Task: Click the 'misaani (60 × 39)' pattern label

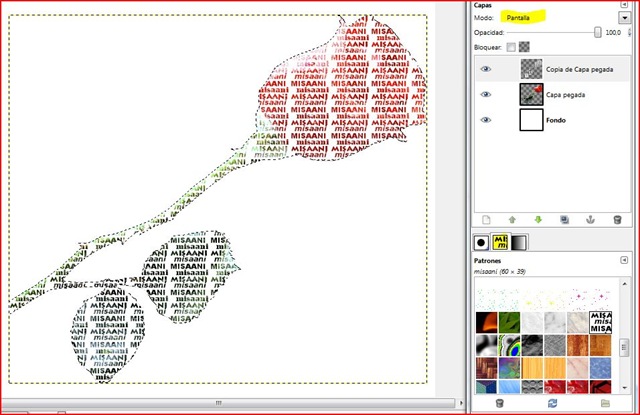Action: [500, 271]
